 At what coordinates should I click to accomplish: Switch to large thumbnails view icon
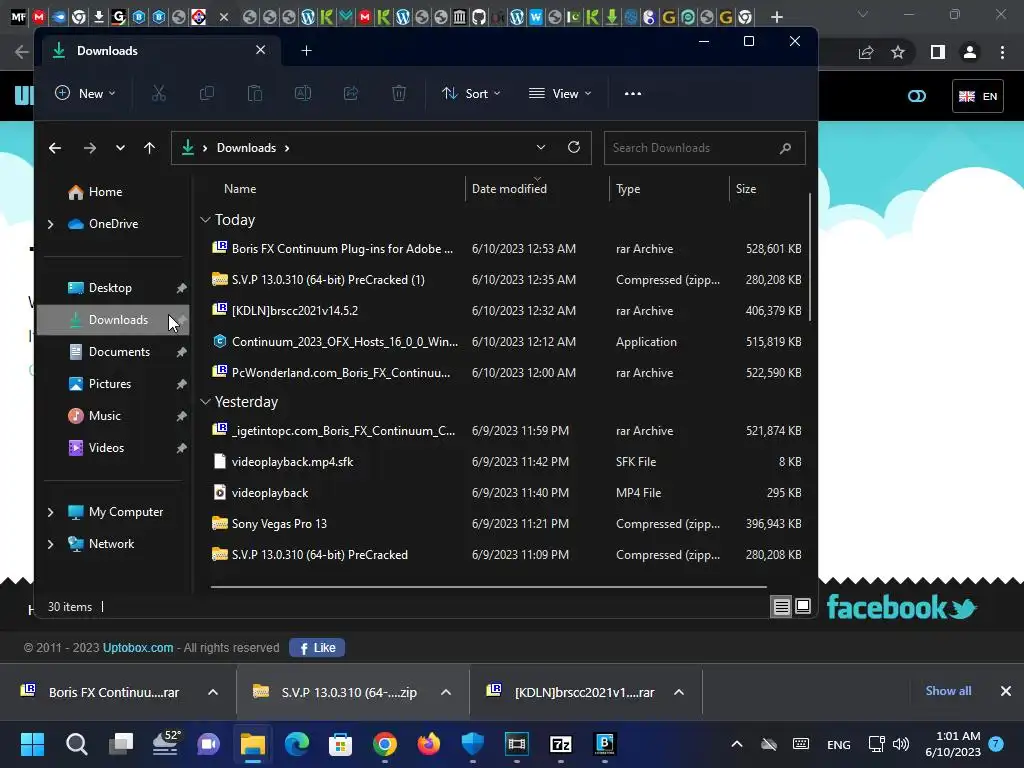[x=803, y=607]
